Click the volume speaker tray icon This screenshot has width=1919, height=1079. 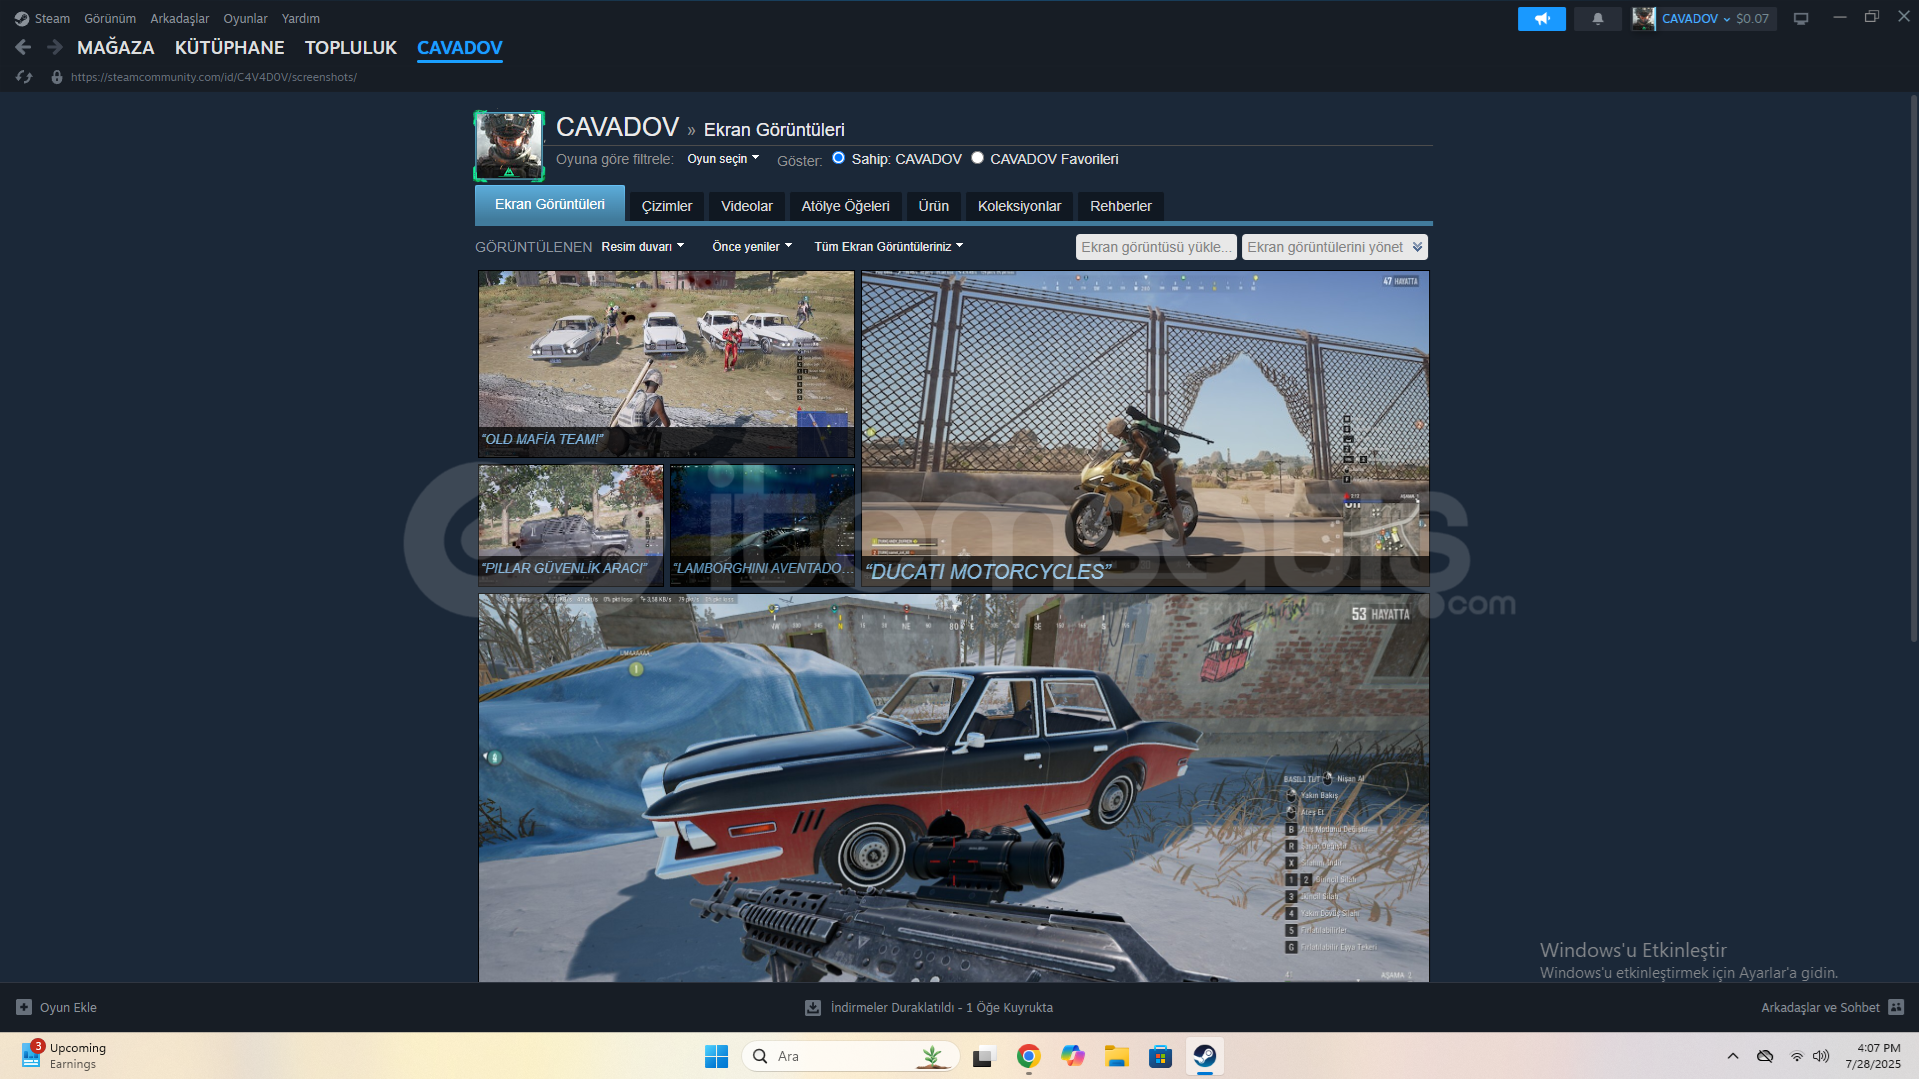(1821, 1056)
